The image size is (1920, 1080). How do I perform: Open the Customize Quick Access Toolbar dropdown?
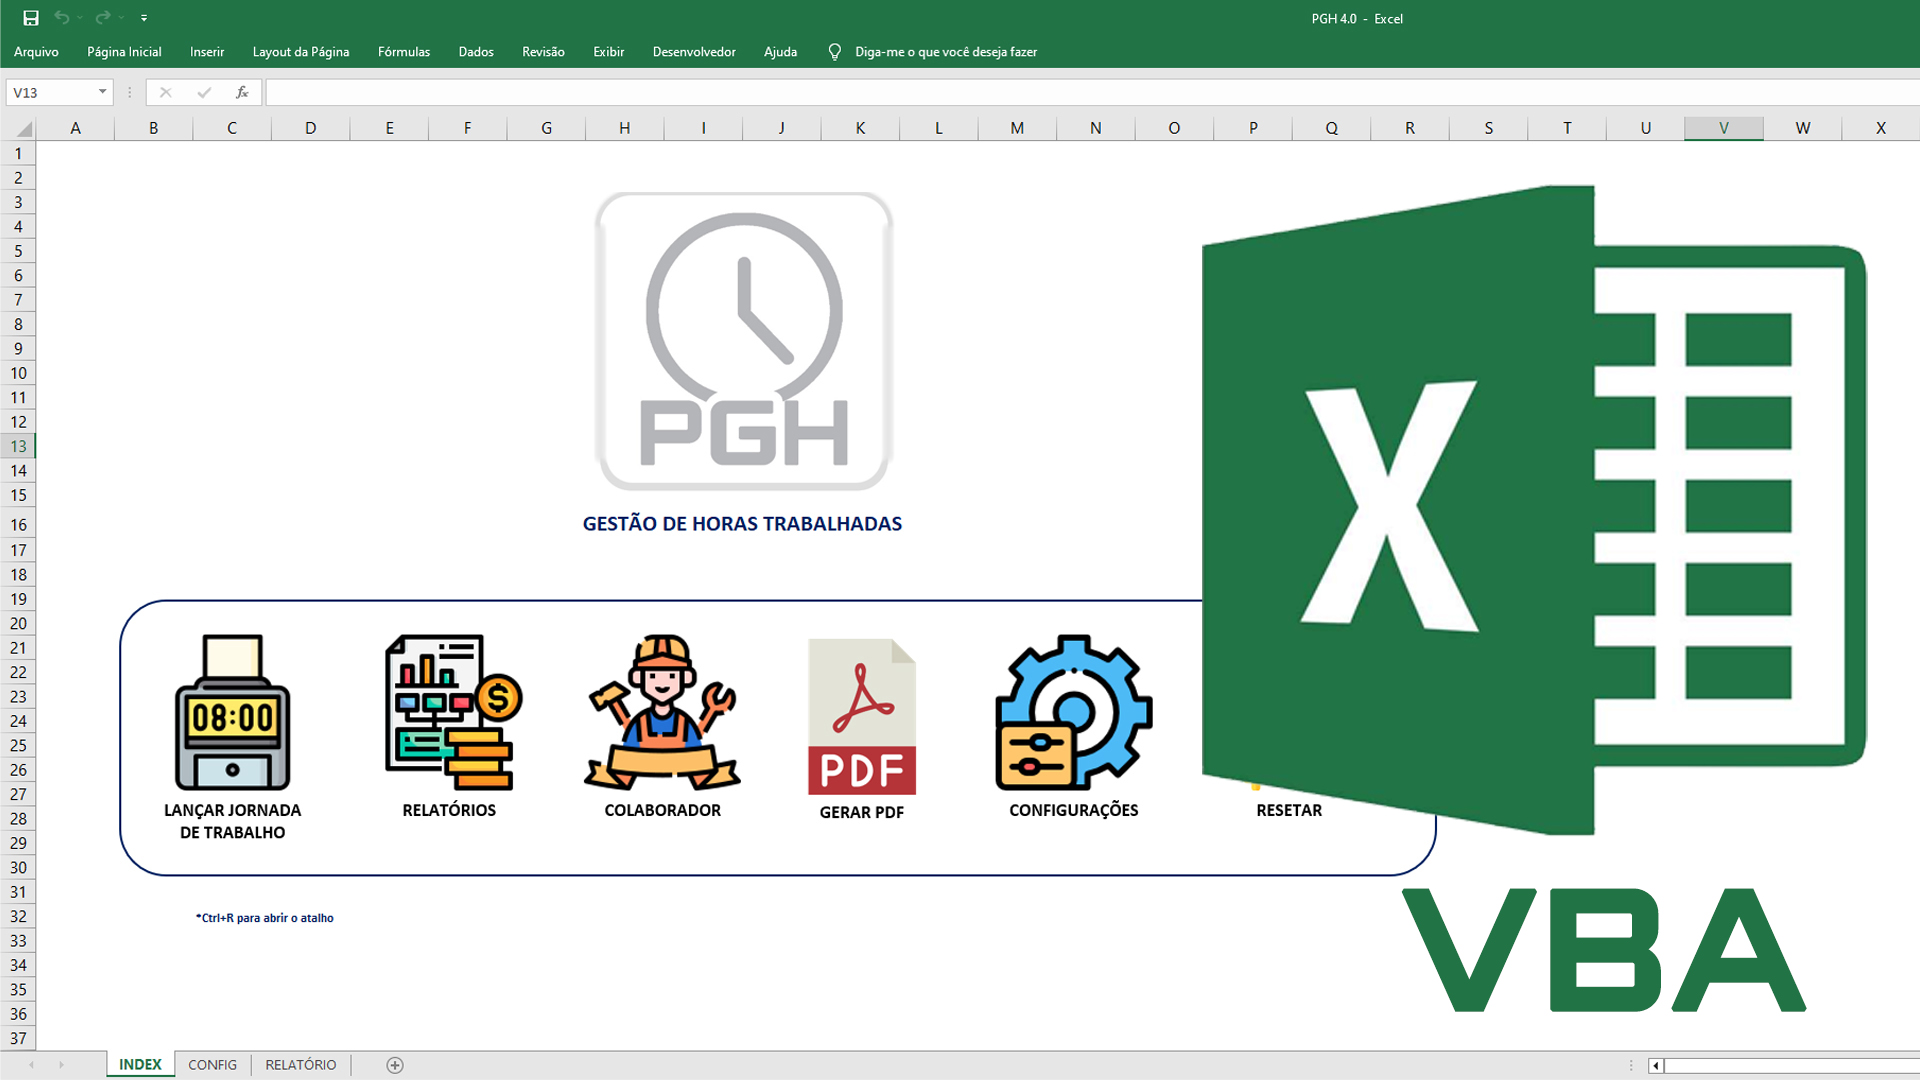click(x=144, y=18)
